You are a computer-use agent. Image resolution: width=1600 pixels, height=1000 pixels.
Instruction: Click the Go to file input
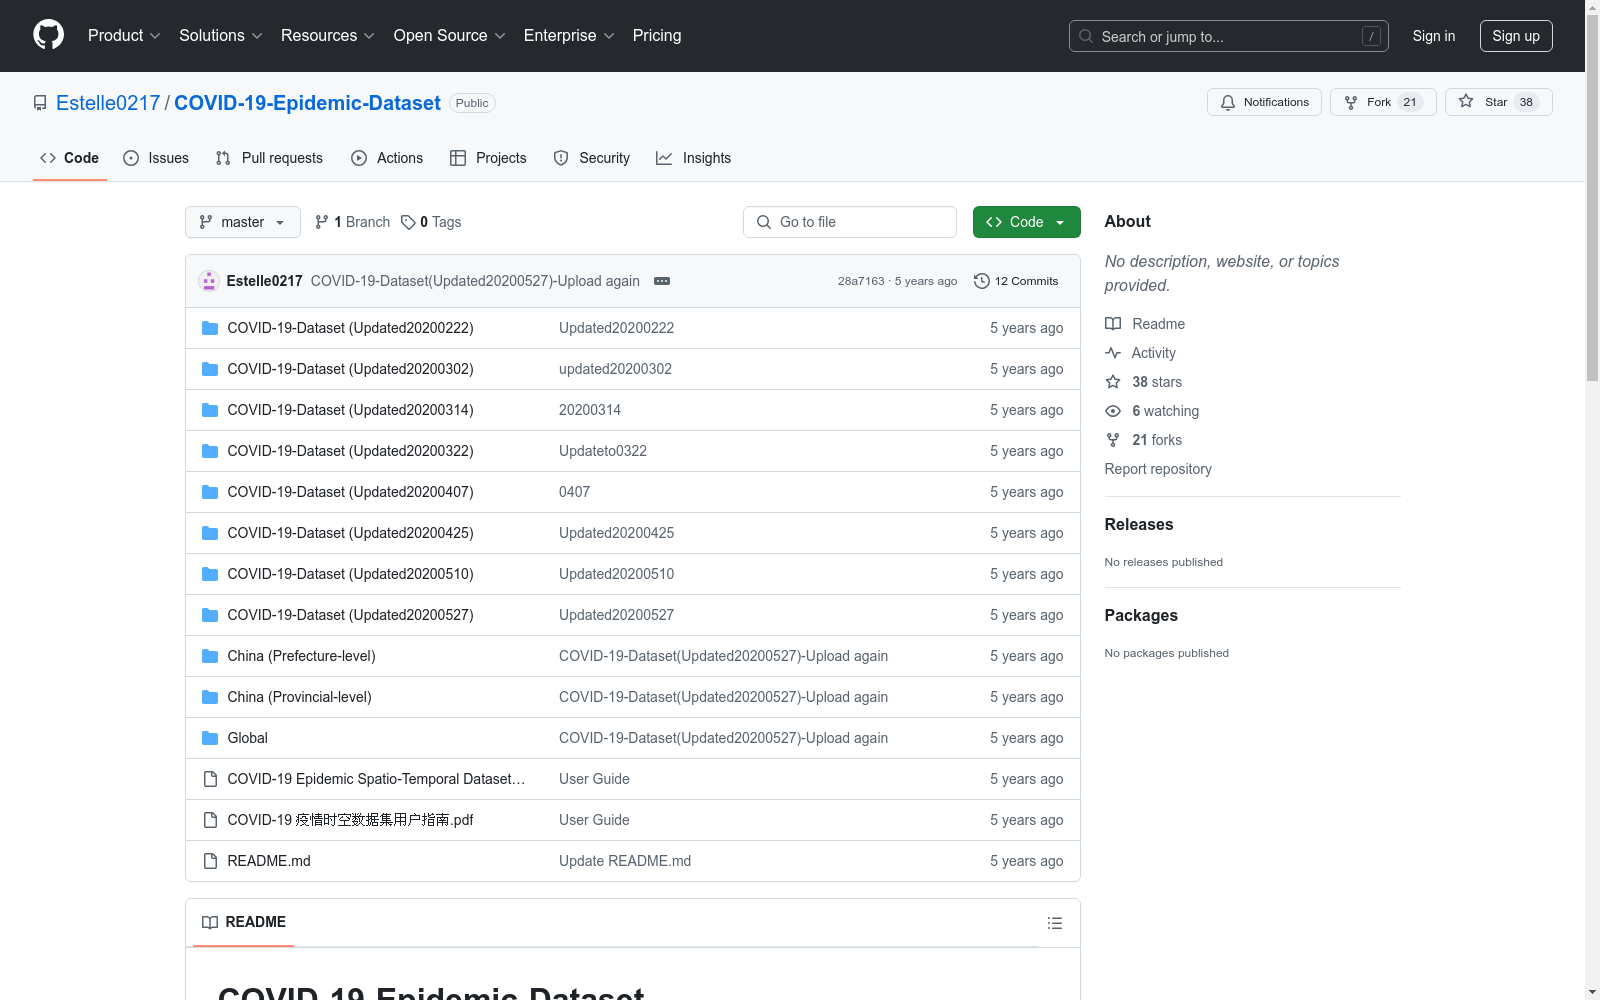(x=850, y=222)
